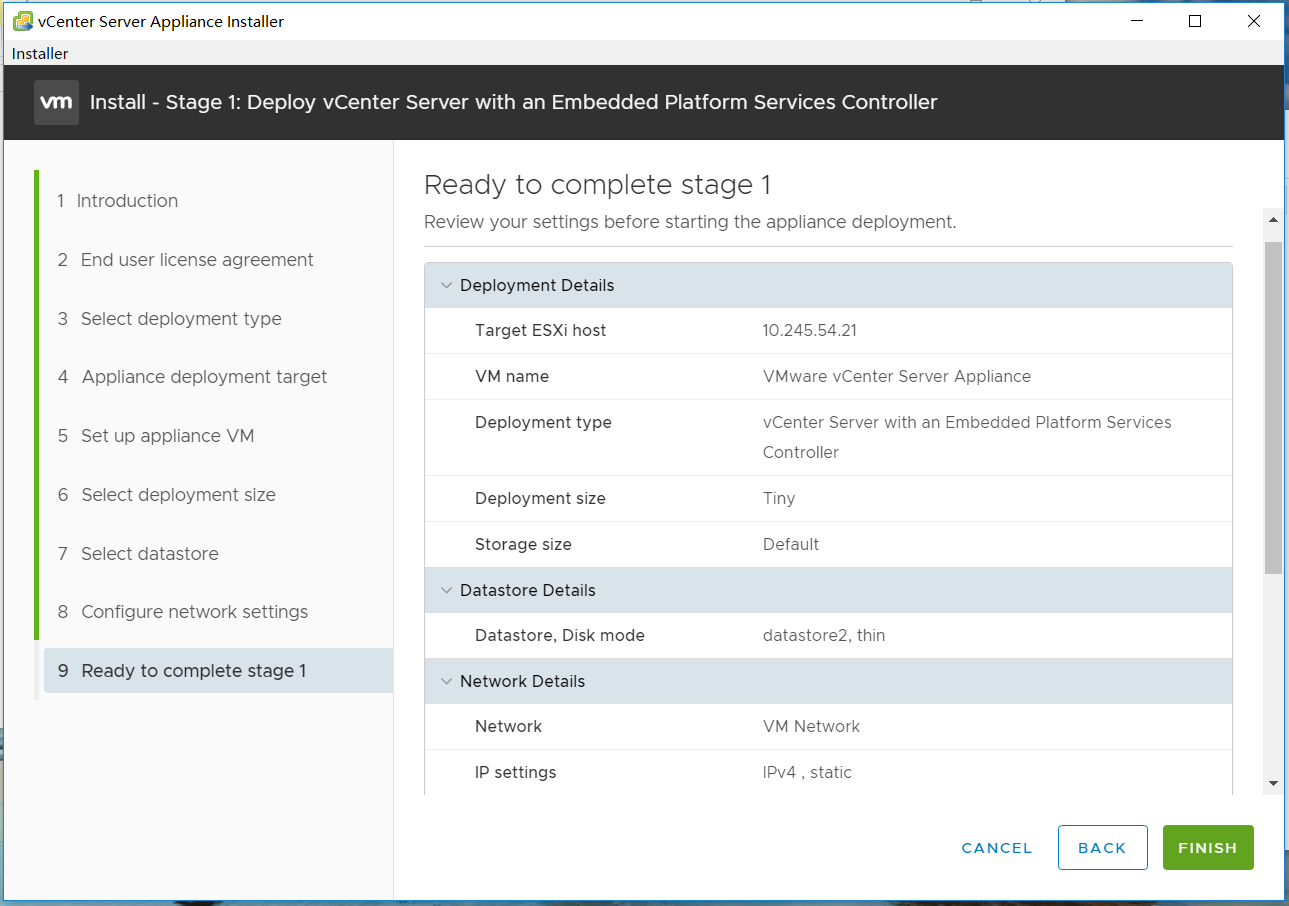The image size is (1289, 906).
Task: Click the 'Review your settings' description text
Action: click(x=690, y=222)
